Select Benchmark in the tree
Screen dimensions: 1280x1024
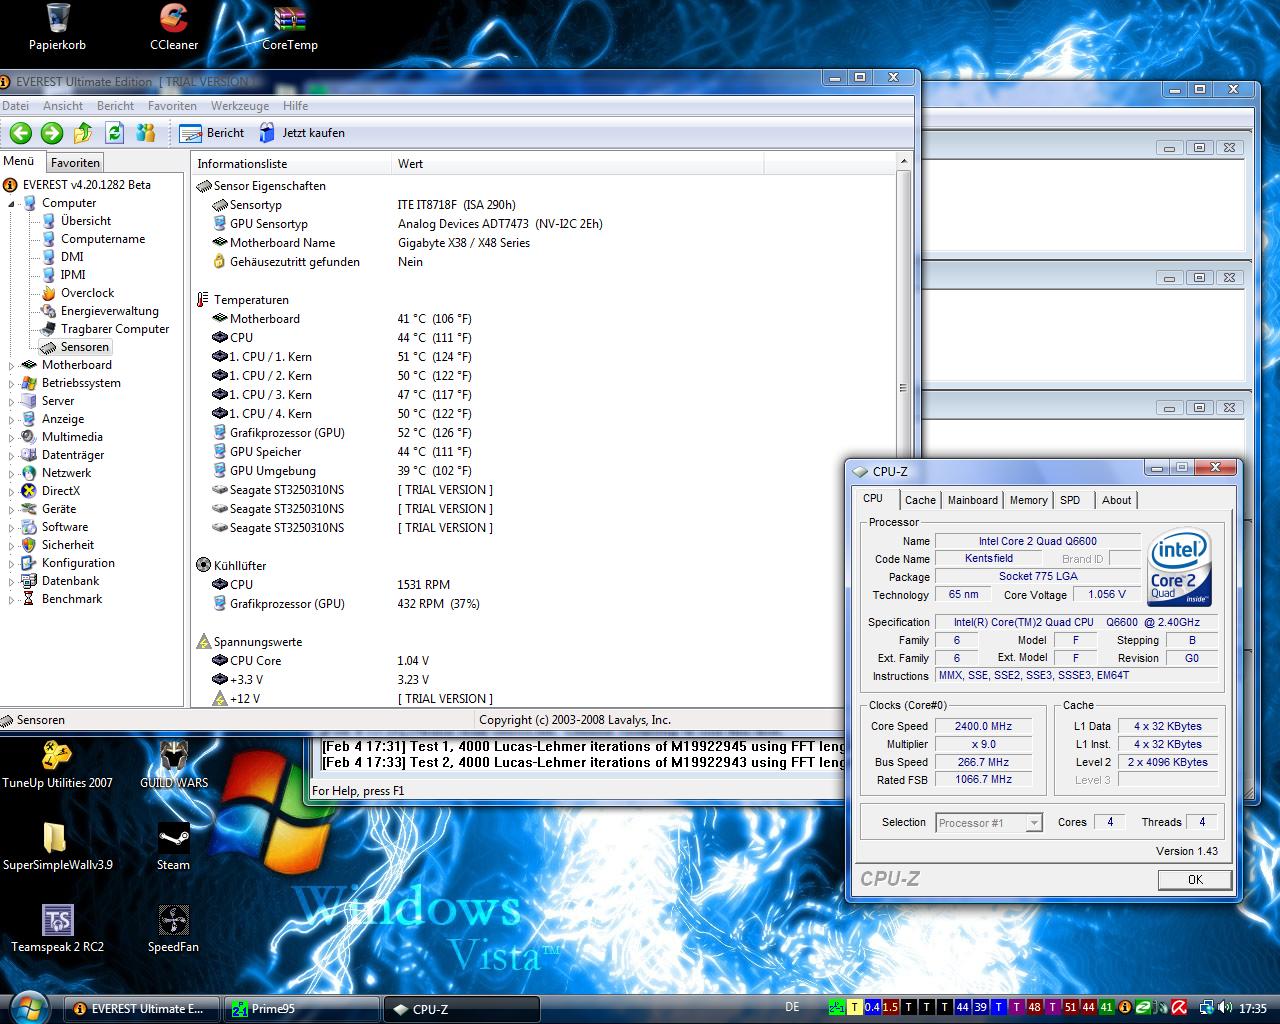(72, 599)
